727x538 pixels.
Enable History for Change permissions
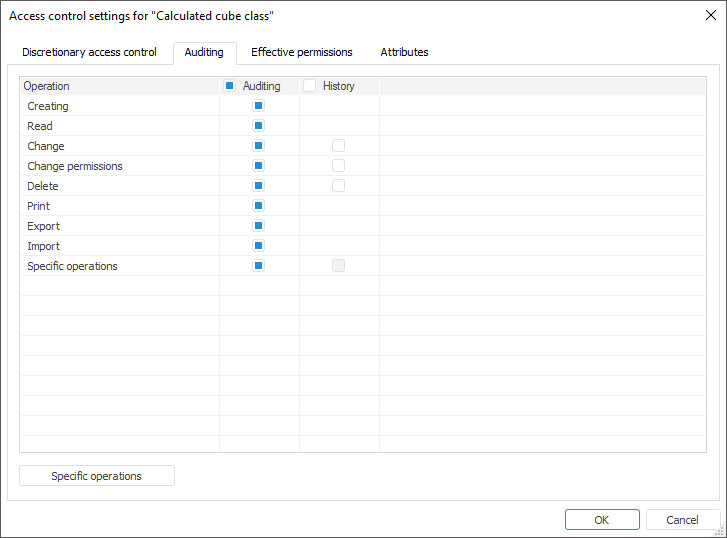tap(339, 166)
